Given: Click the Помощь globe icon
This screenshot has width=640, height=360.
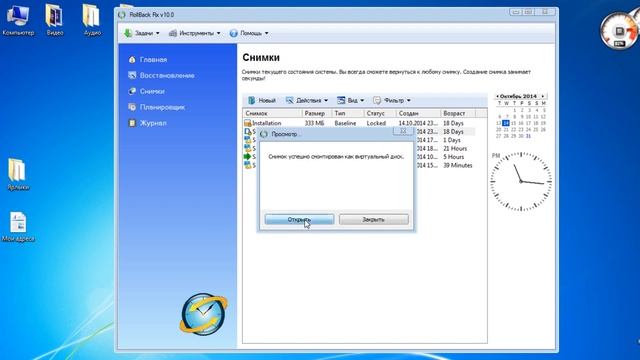Looking at the screenshot, I should coord(233,33).
